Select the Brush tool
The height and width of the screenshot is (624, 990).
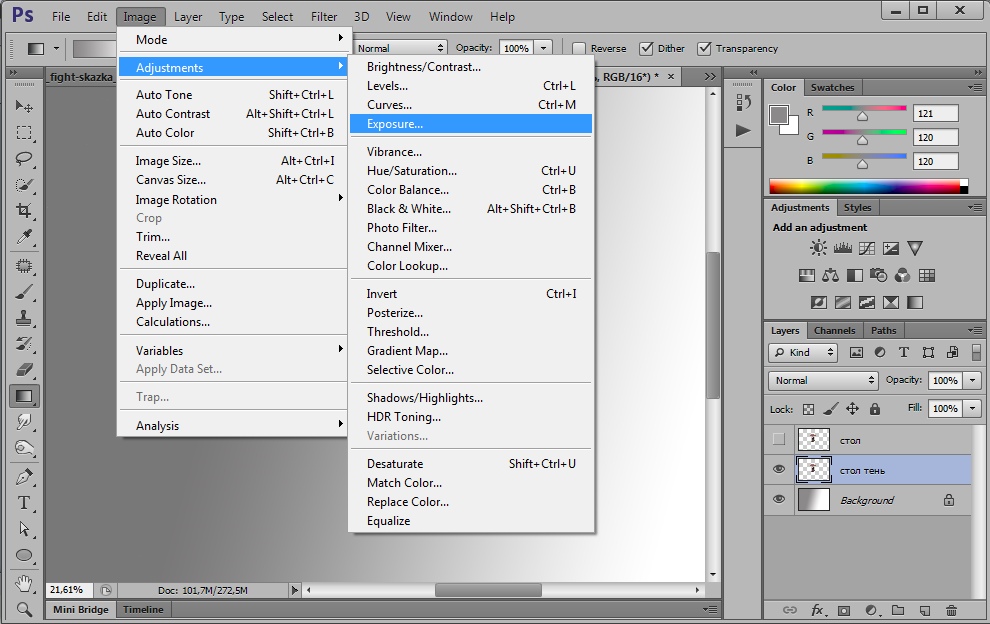[x=24, y=292]
